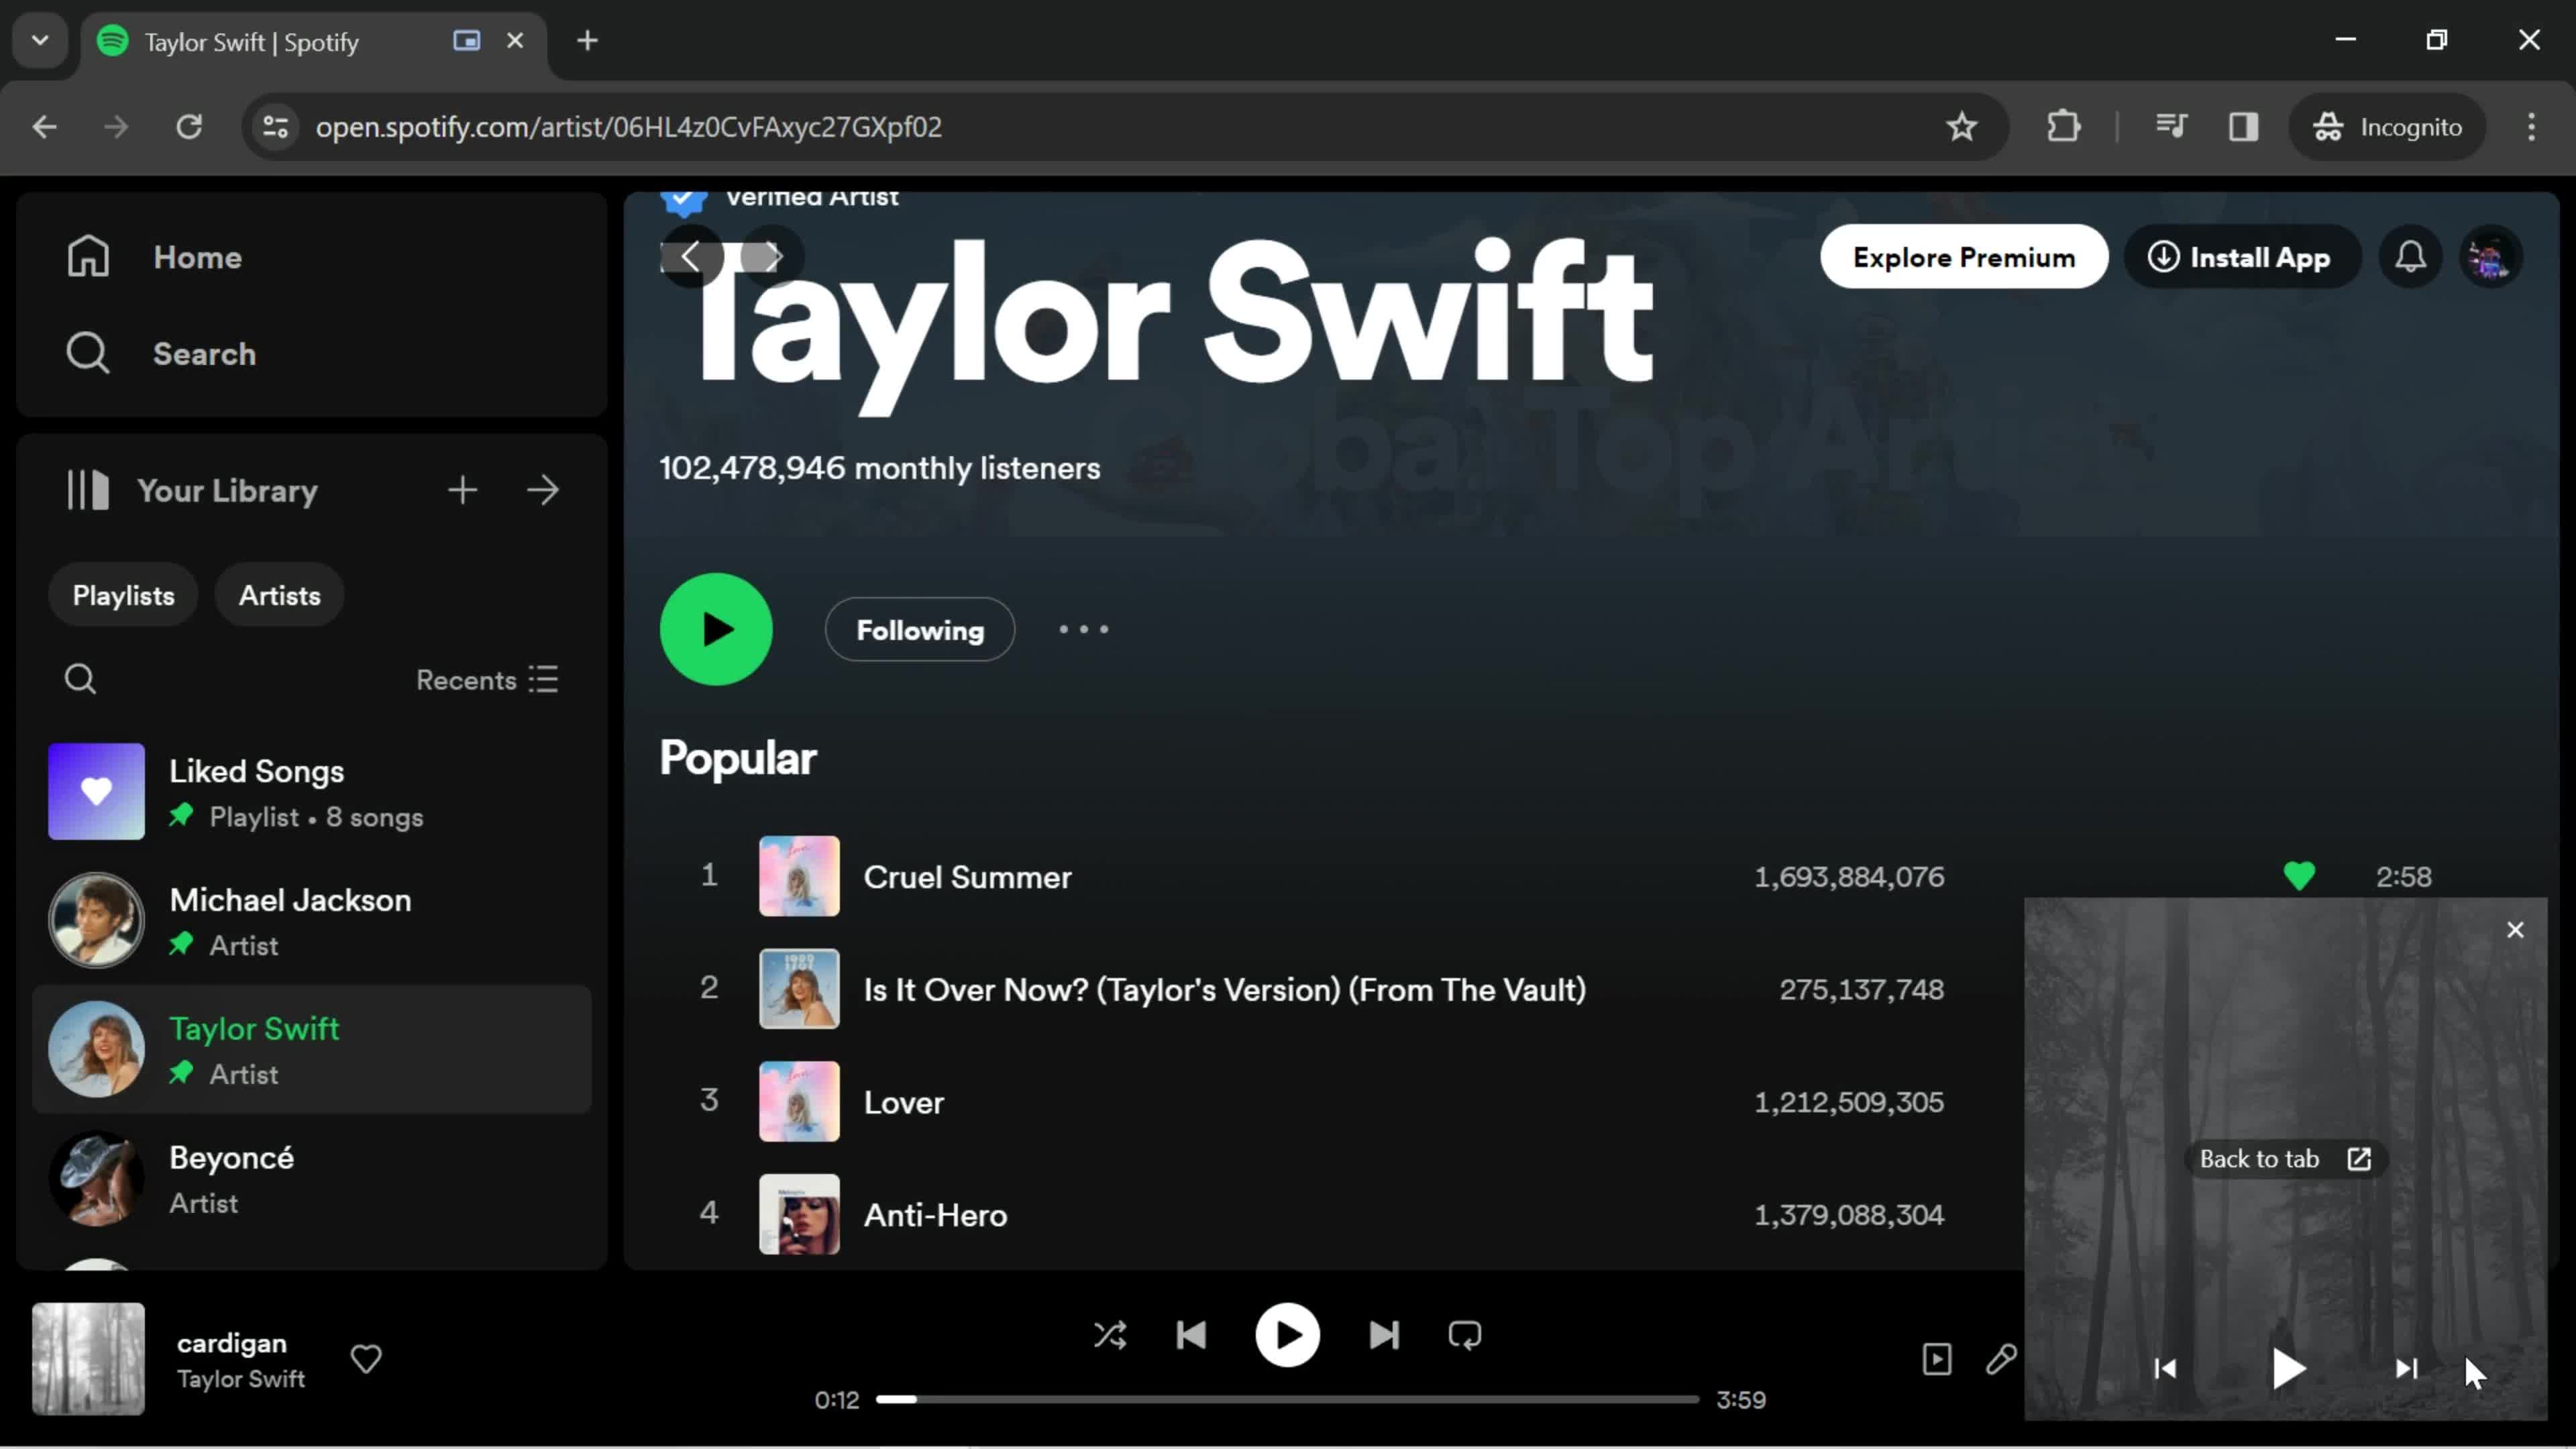Show more of Your Library with the arrow

pos(543,490)
